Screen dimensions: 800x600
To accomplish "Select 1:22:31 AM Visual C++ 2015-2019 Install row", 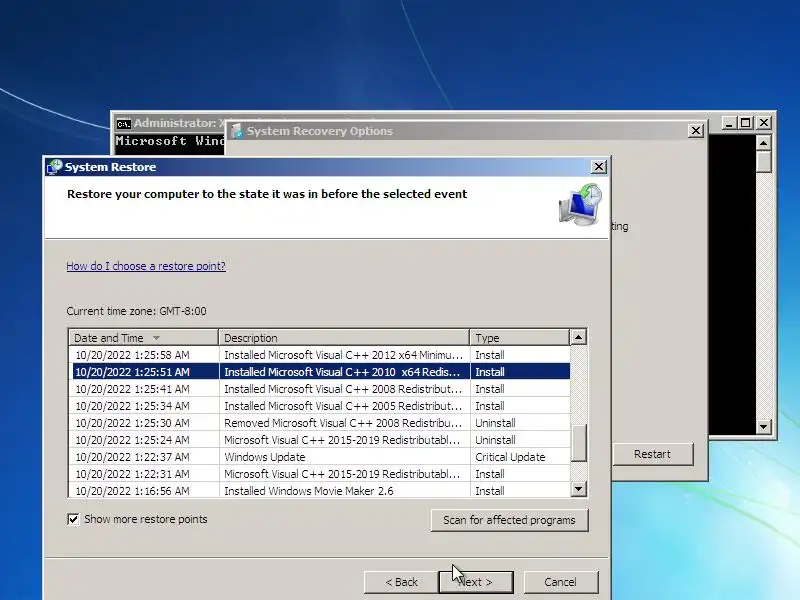I will click(319, 474).
